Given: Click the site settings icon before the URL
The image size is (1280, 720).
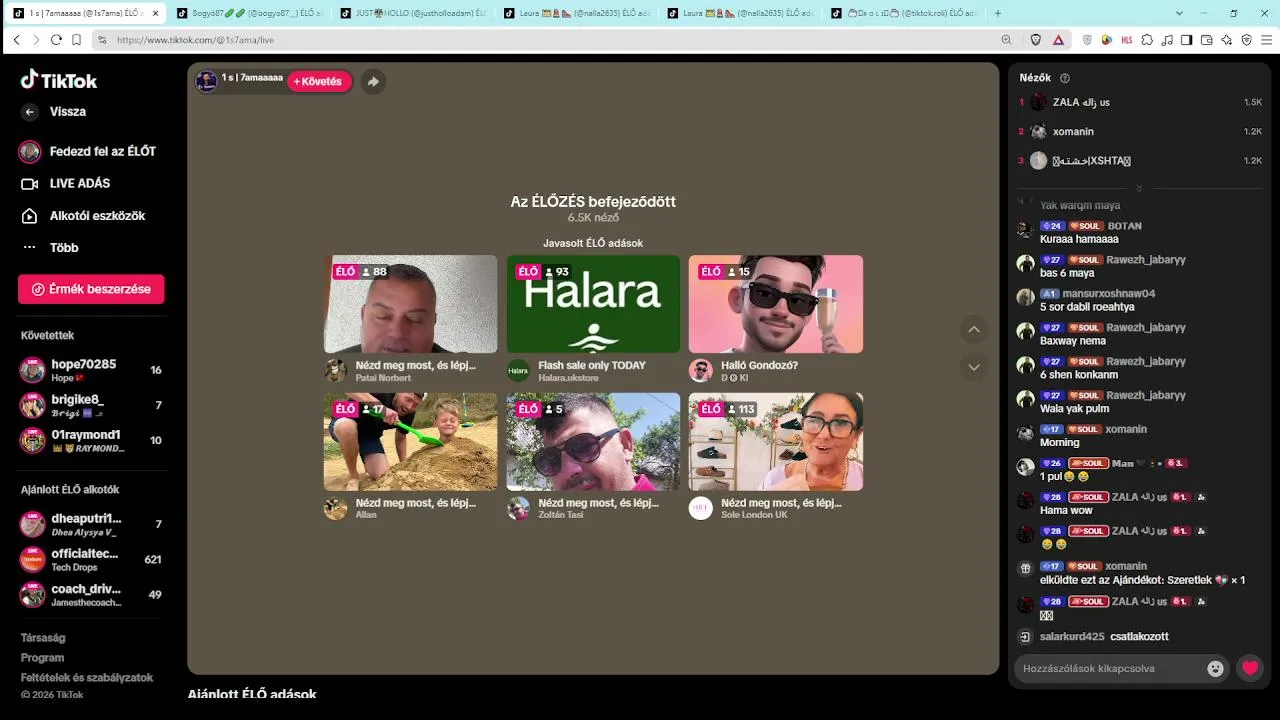Looking at the screenshot, I should coord(101,40).
